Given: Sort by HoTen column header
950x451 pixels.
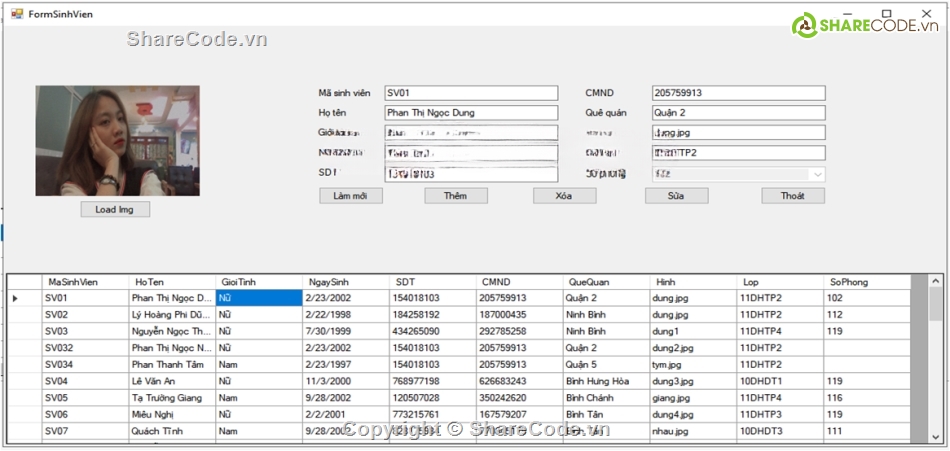Looking at the screenshot, I should click(x=172, y=282).
